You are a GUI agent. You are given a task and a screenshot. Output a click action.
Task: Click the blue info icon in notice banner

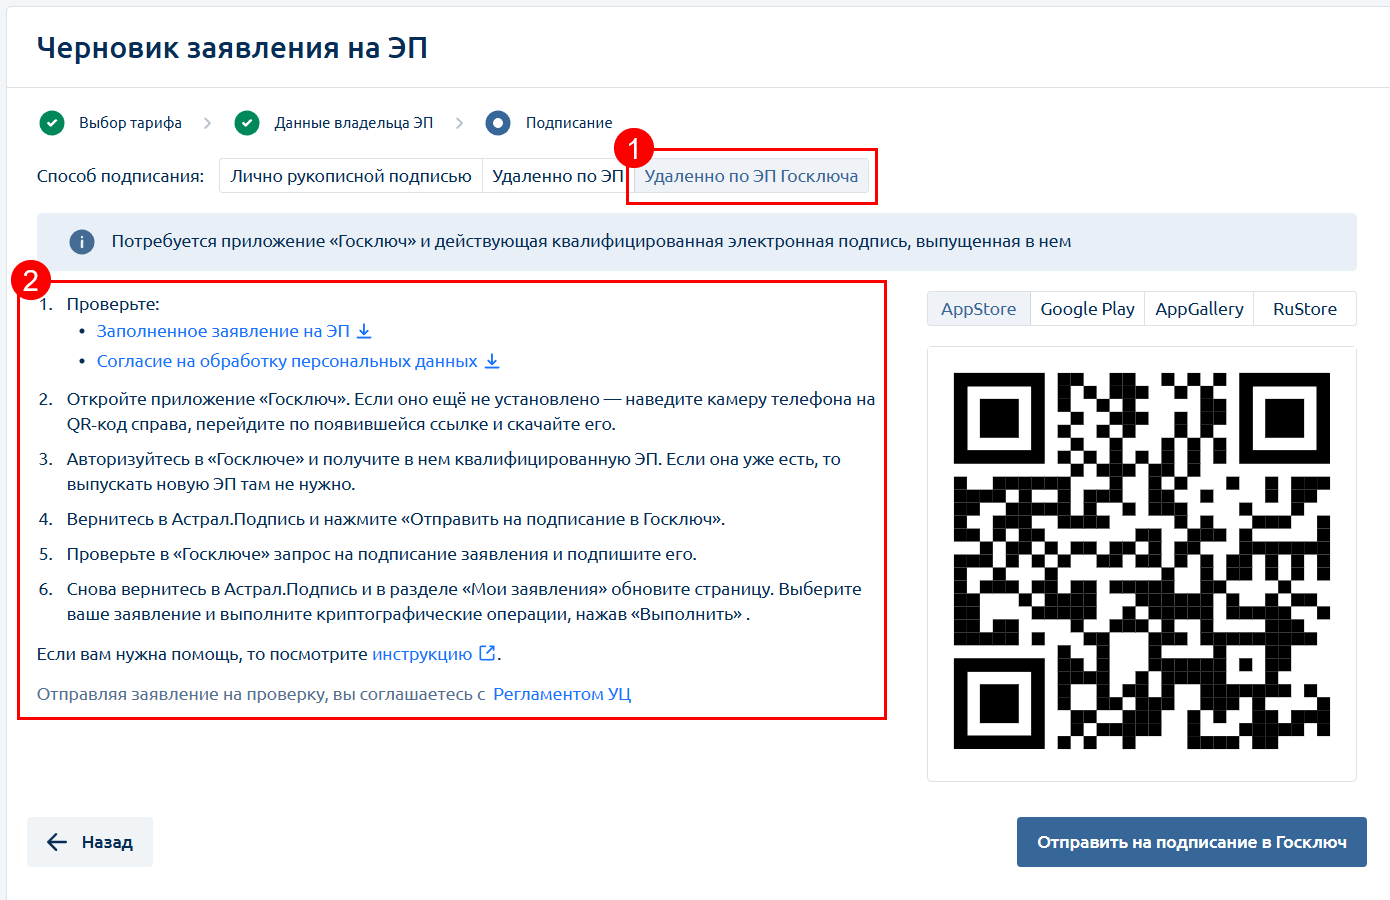82,242
